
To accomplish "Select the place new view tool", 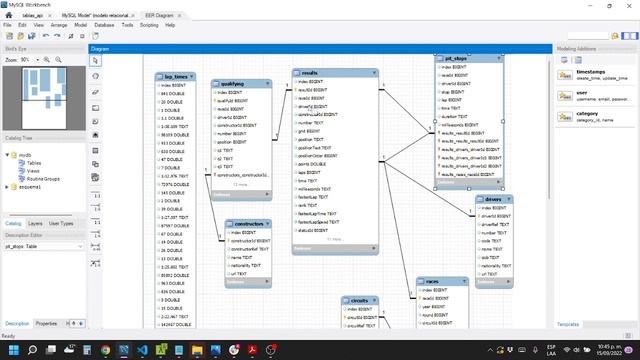I will pyautogui.click(x=95, y=164).
